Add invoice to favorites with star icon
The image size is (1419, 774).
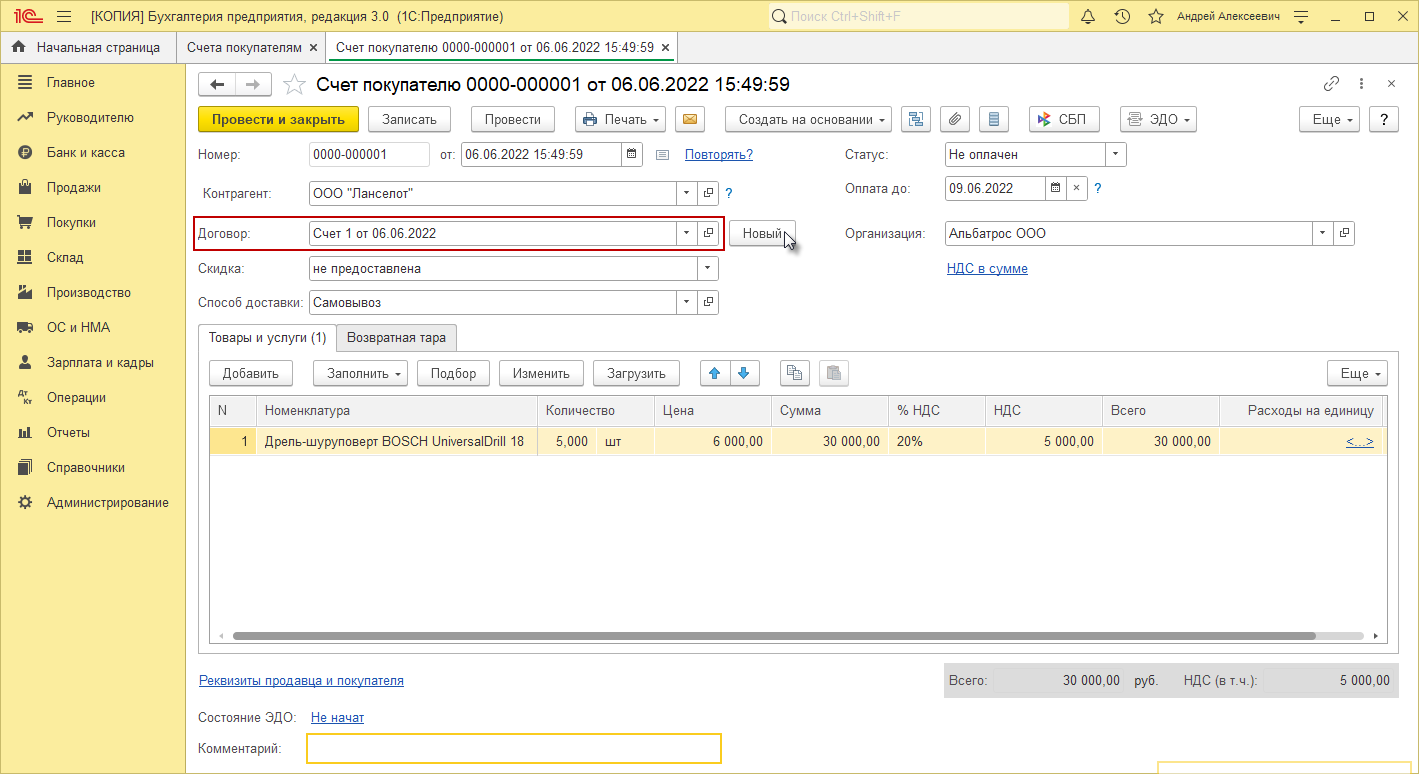(x=294, y=84)
